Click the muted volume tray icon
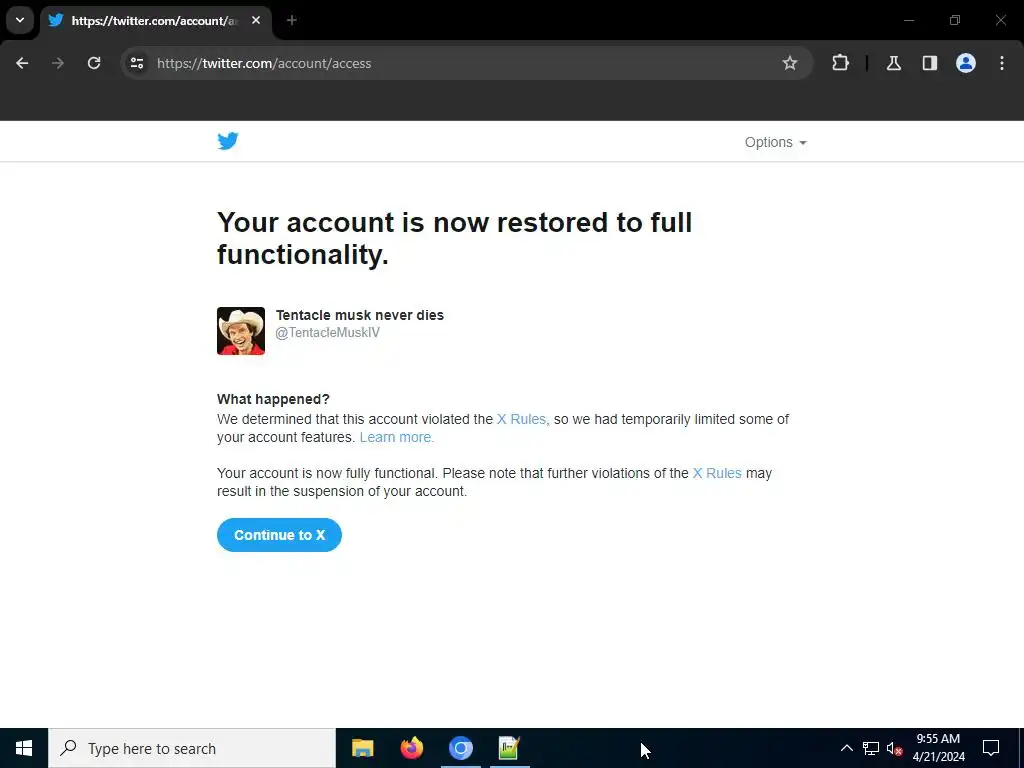This screenshot has width=1024, height=768. [895, 748]
